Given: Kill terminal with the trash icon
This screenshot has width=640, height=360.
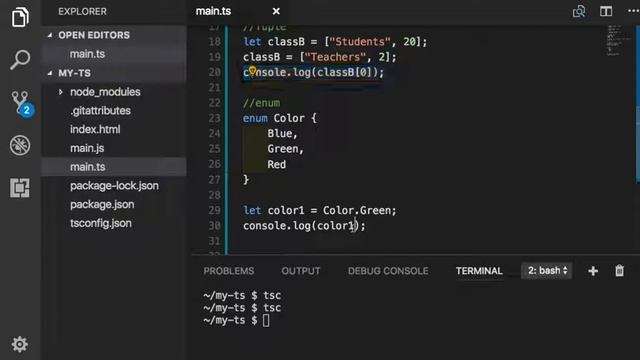Looking at the screenshot, I should (620, 271).
